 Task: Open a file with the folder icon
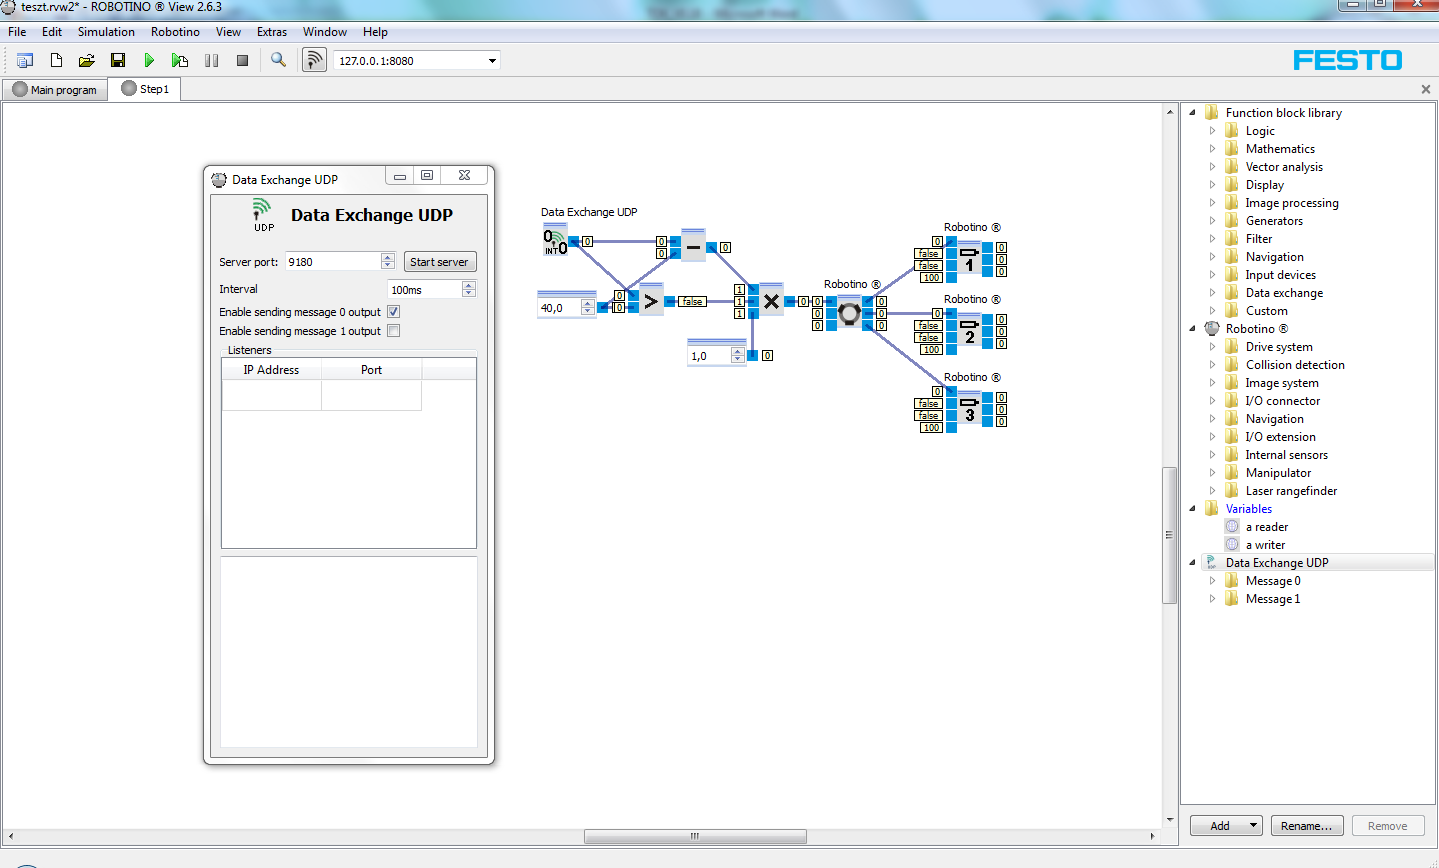[87, 61]
